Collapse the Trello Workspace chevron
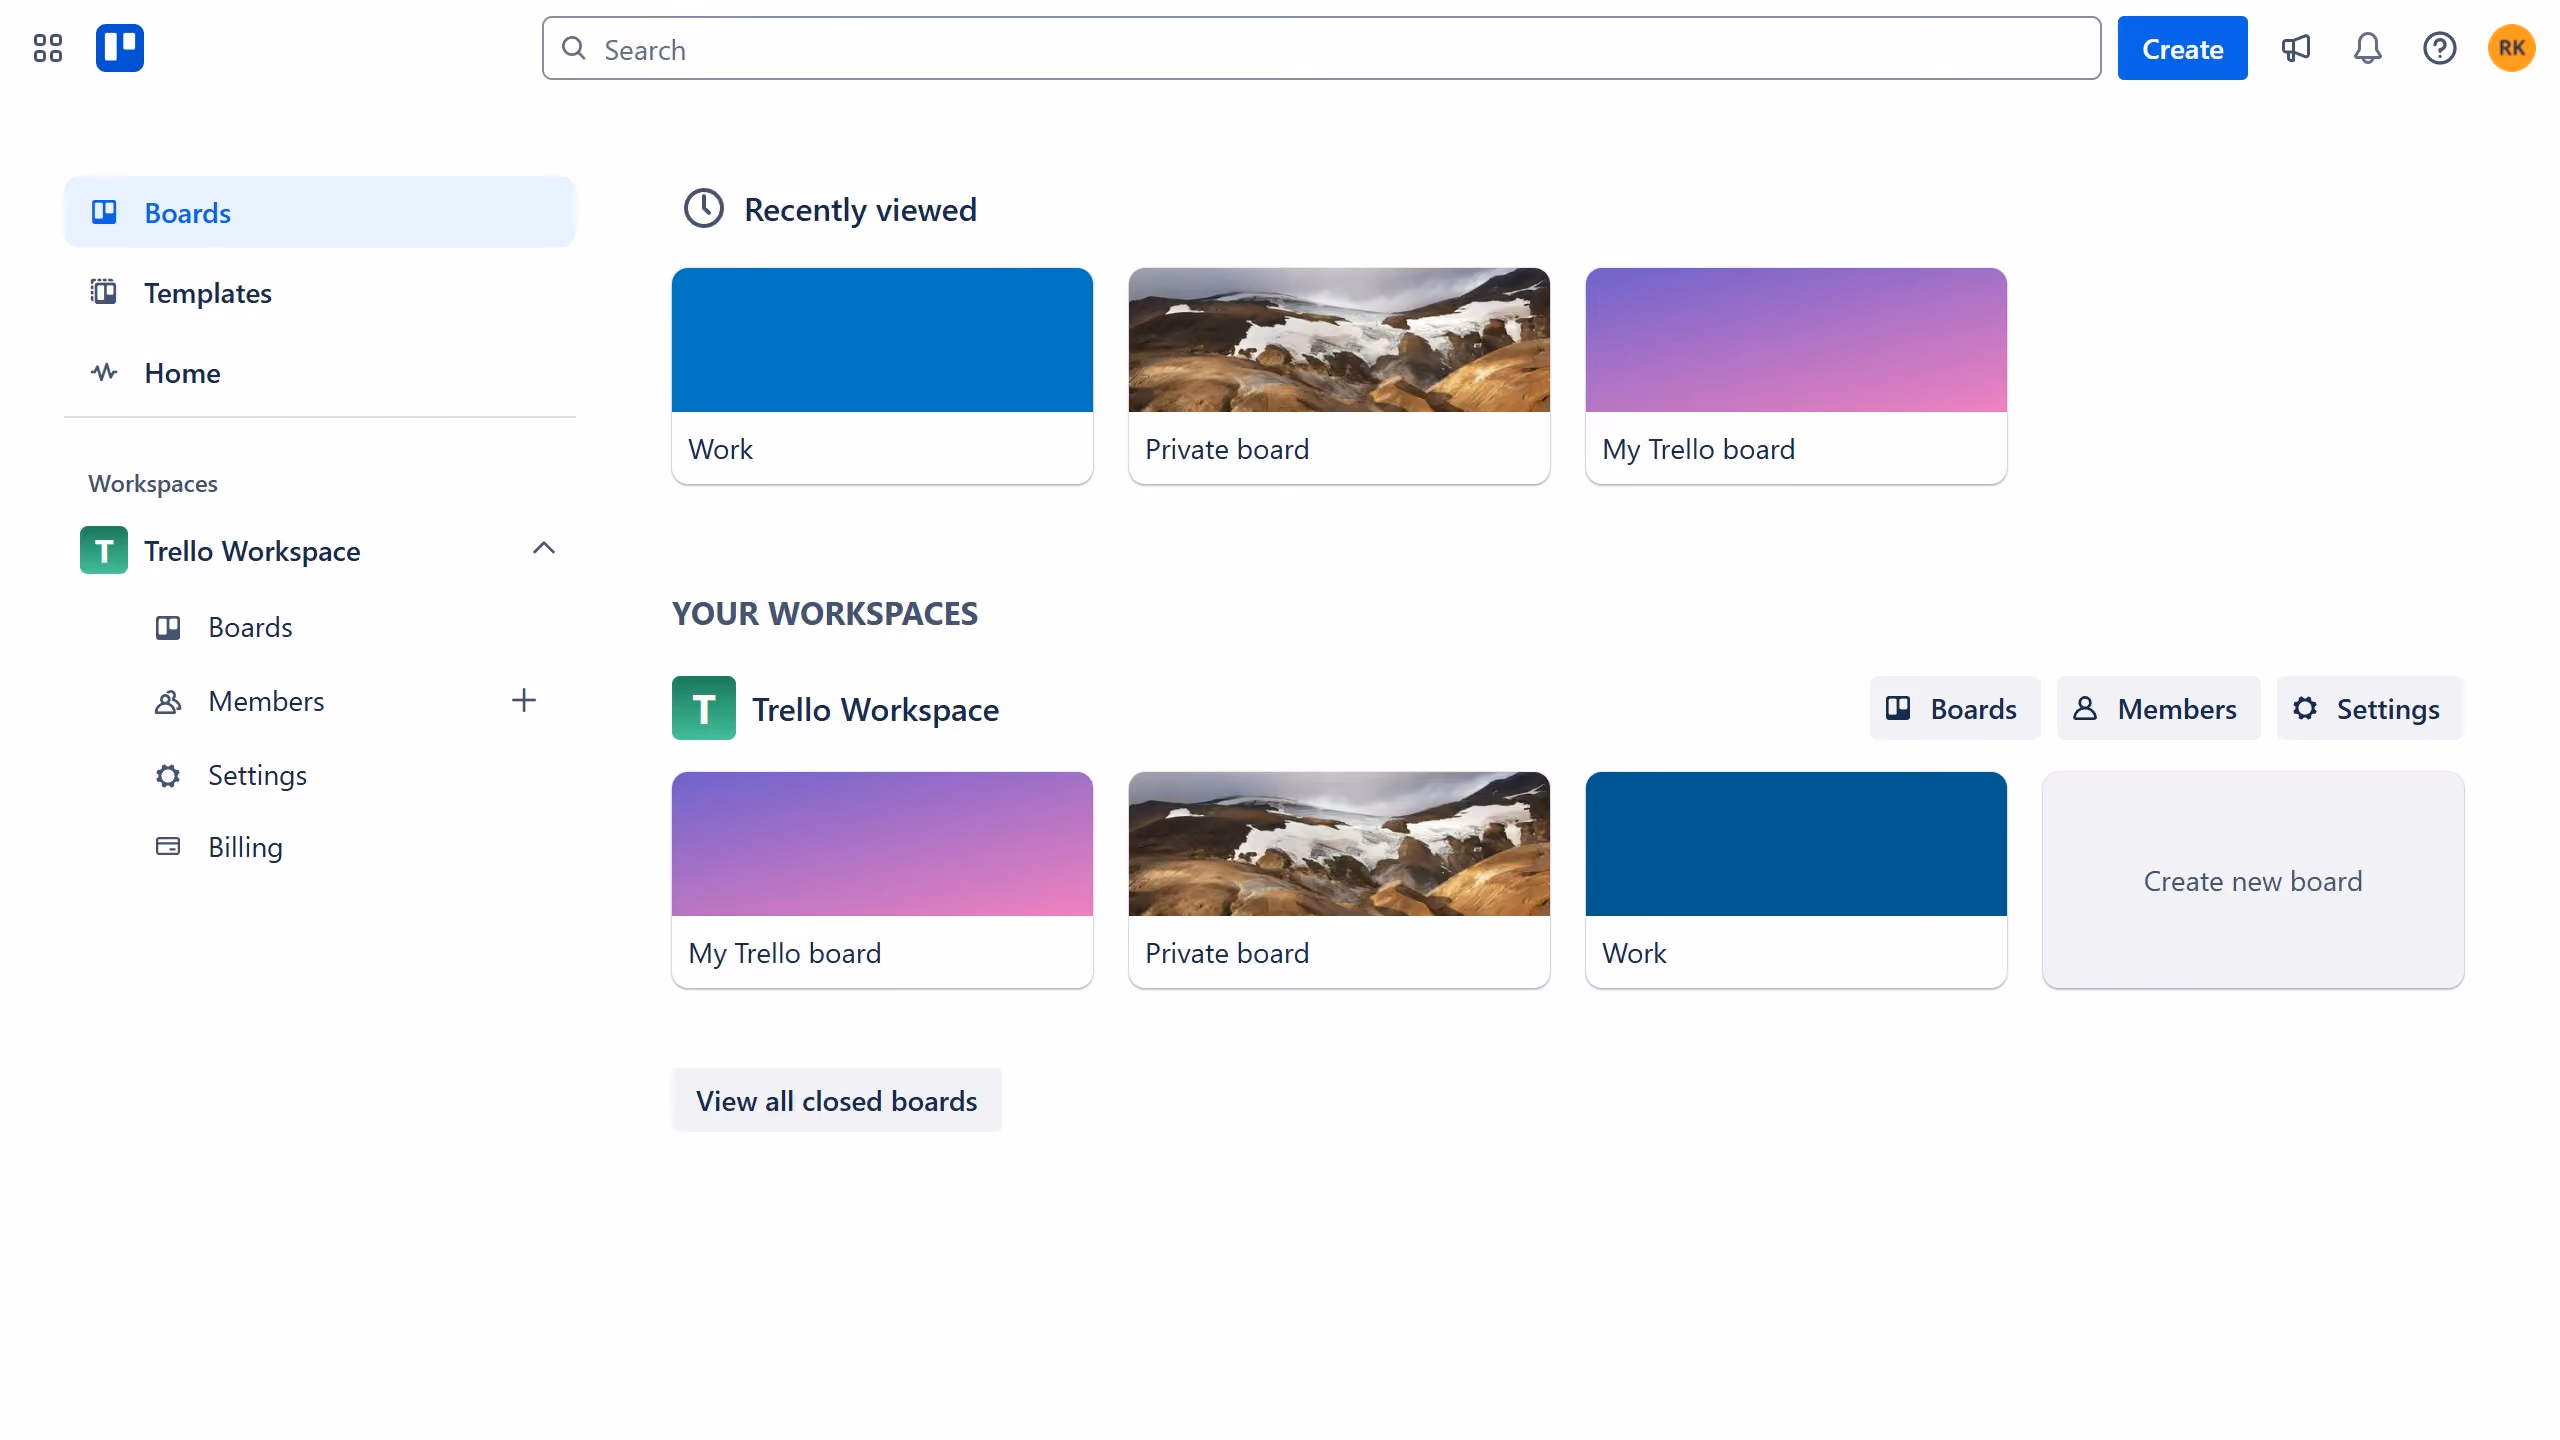This screenshot has width=2560, height=1440. click(x=544, y=548)
